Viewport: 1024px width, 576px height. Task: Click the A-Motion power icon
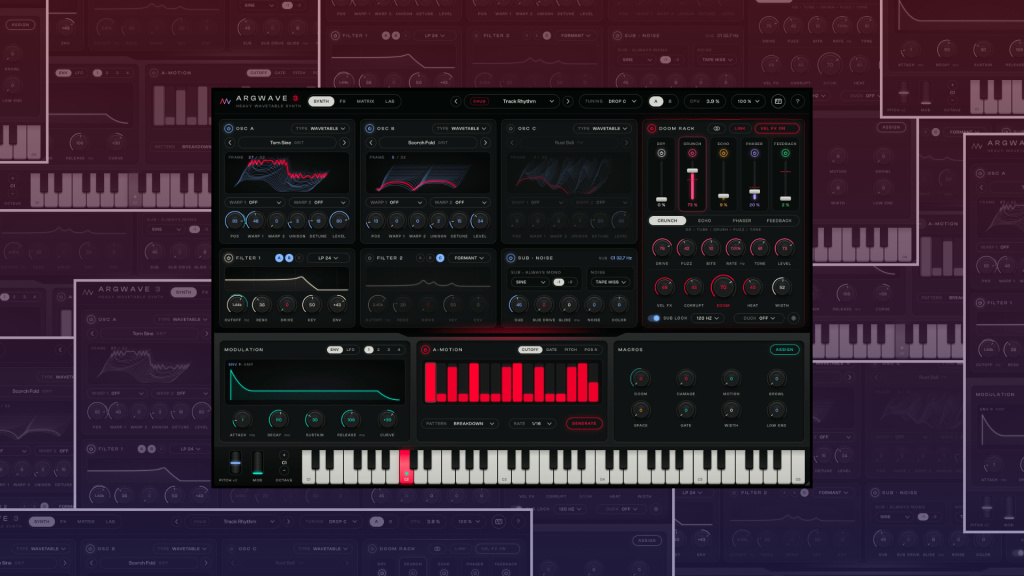click(425, 349)
